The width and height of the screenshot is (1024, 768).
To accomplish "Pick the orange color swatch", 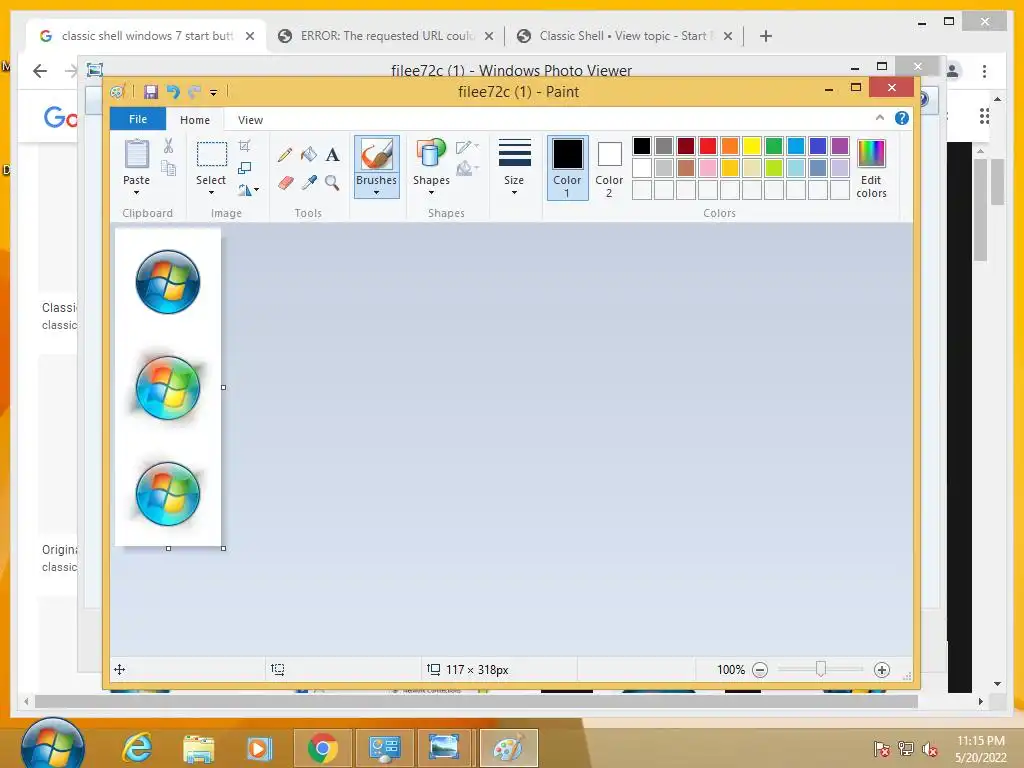I will tap(730, 146).
